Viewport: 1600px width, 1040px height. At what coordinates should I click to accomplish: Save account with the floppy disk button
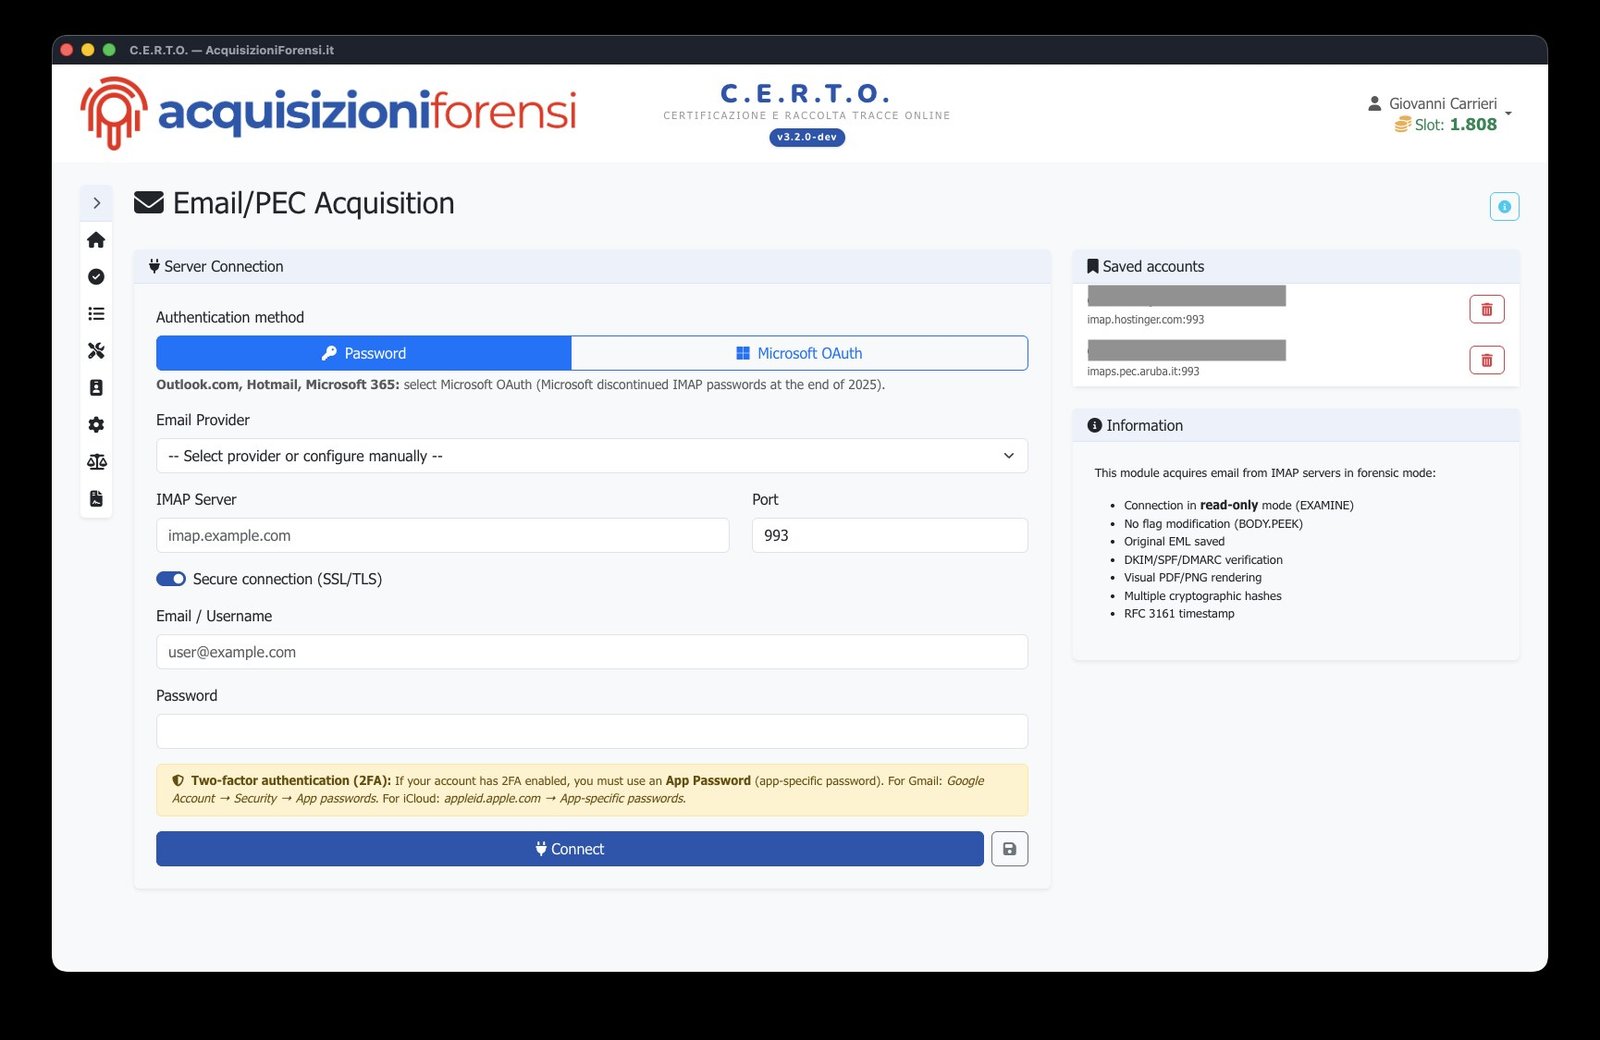pos(1009,849)
